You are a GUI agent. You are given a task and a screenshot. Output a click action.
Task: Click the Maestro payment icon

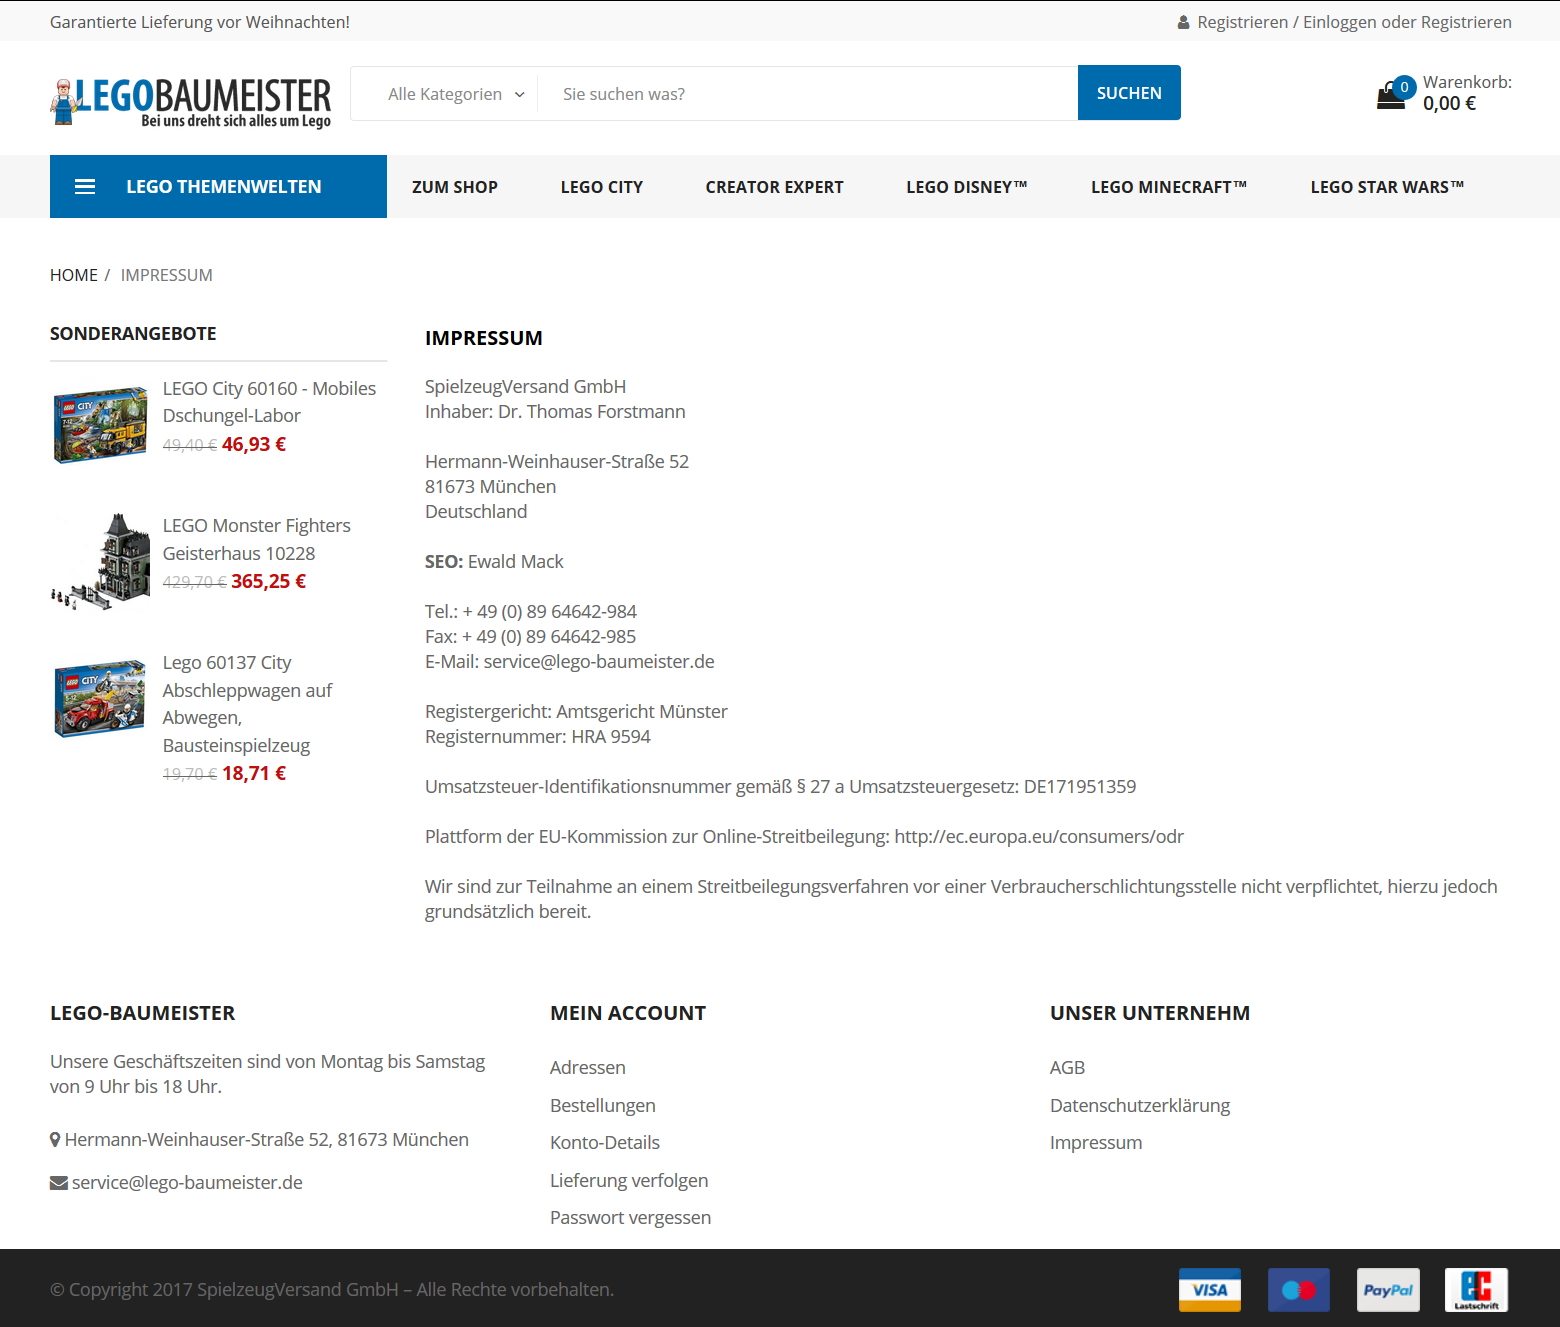click(x=1299, y=1290)
